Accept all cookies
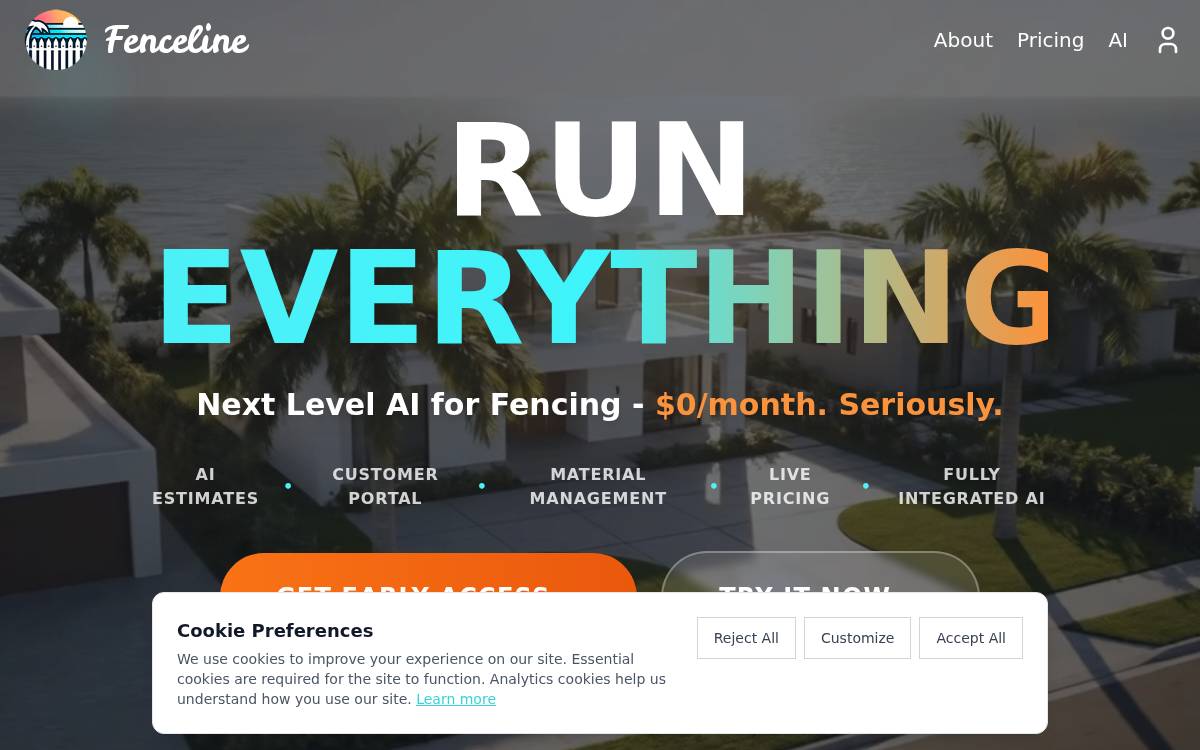The height and width of the screenshot is (750, 1200). pyautogui.click(x=971, y=638)
